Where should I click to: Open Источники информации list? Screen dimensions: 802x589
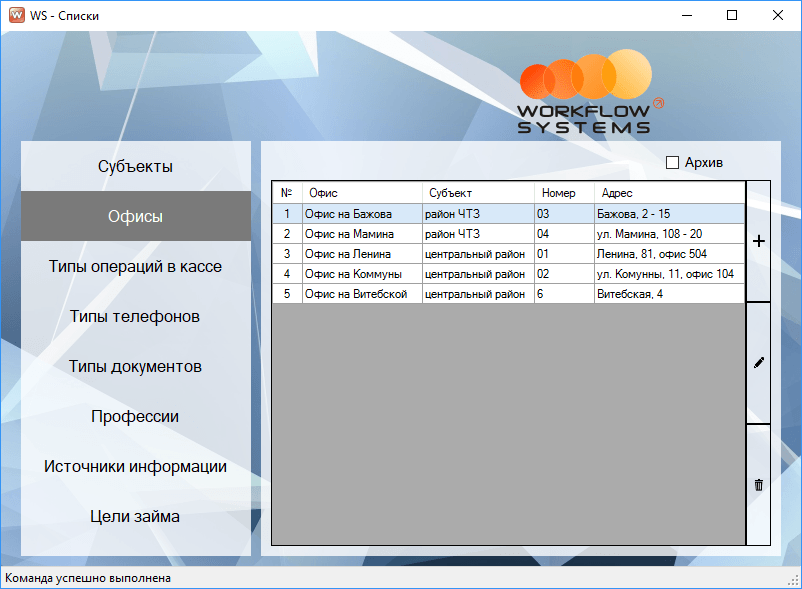136,466
